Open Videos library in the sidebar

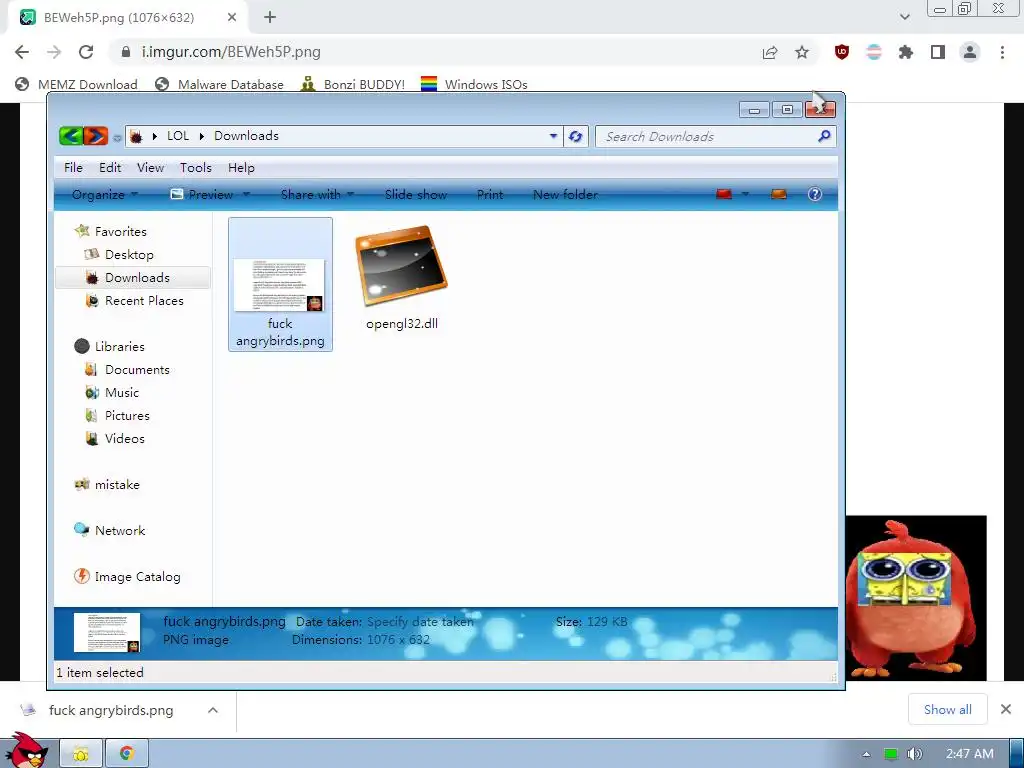(124, 439)
